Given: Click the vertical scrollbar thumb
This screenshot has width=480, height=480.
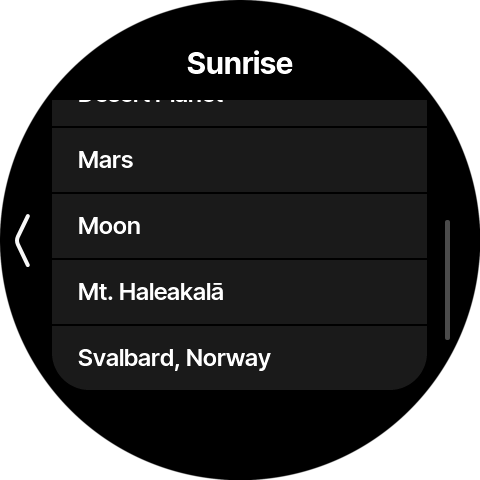Looking at the screenshot, I should (447, 280).
